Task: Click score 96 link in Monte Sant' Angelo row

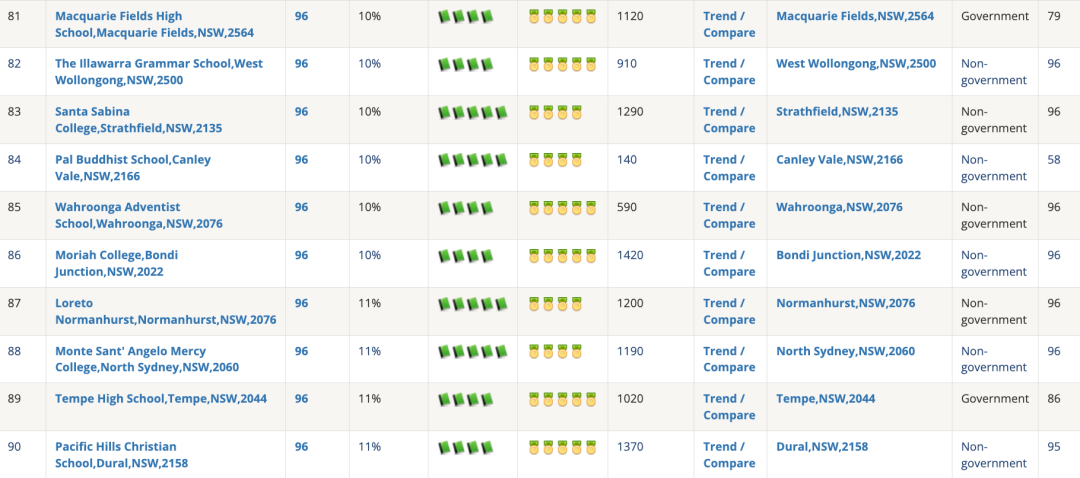Action: click(302, 351)
